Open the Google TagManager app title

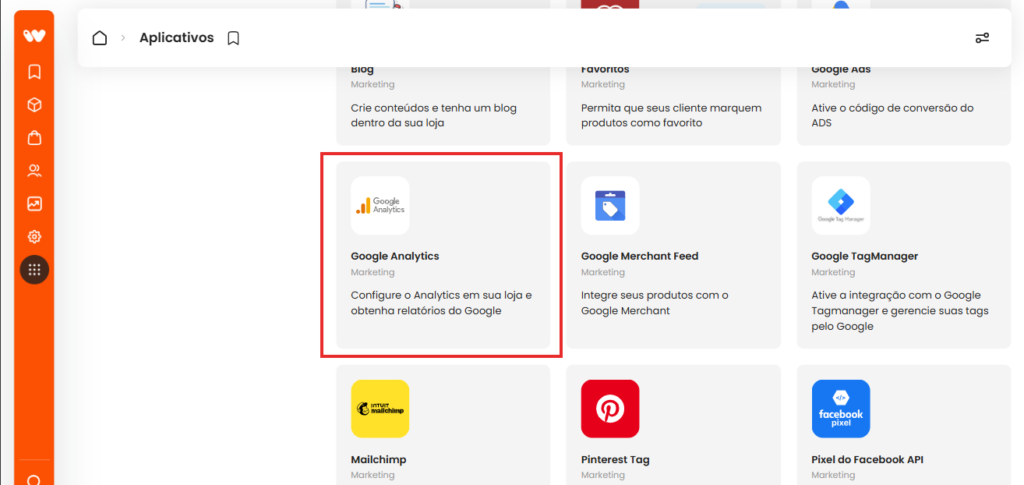point(865,256)
